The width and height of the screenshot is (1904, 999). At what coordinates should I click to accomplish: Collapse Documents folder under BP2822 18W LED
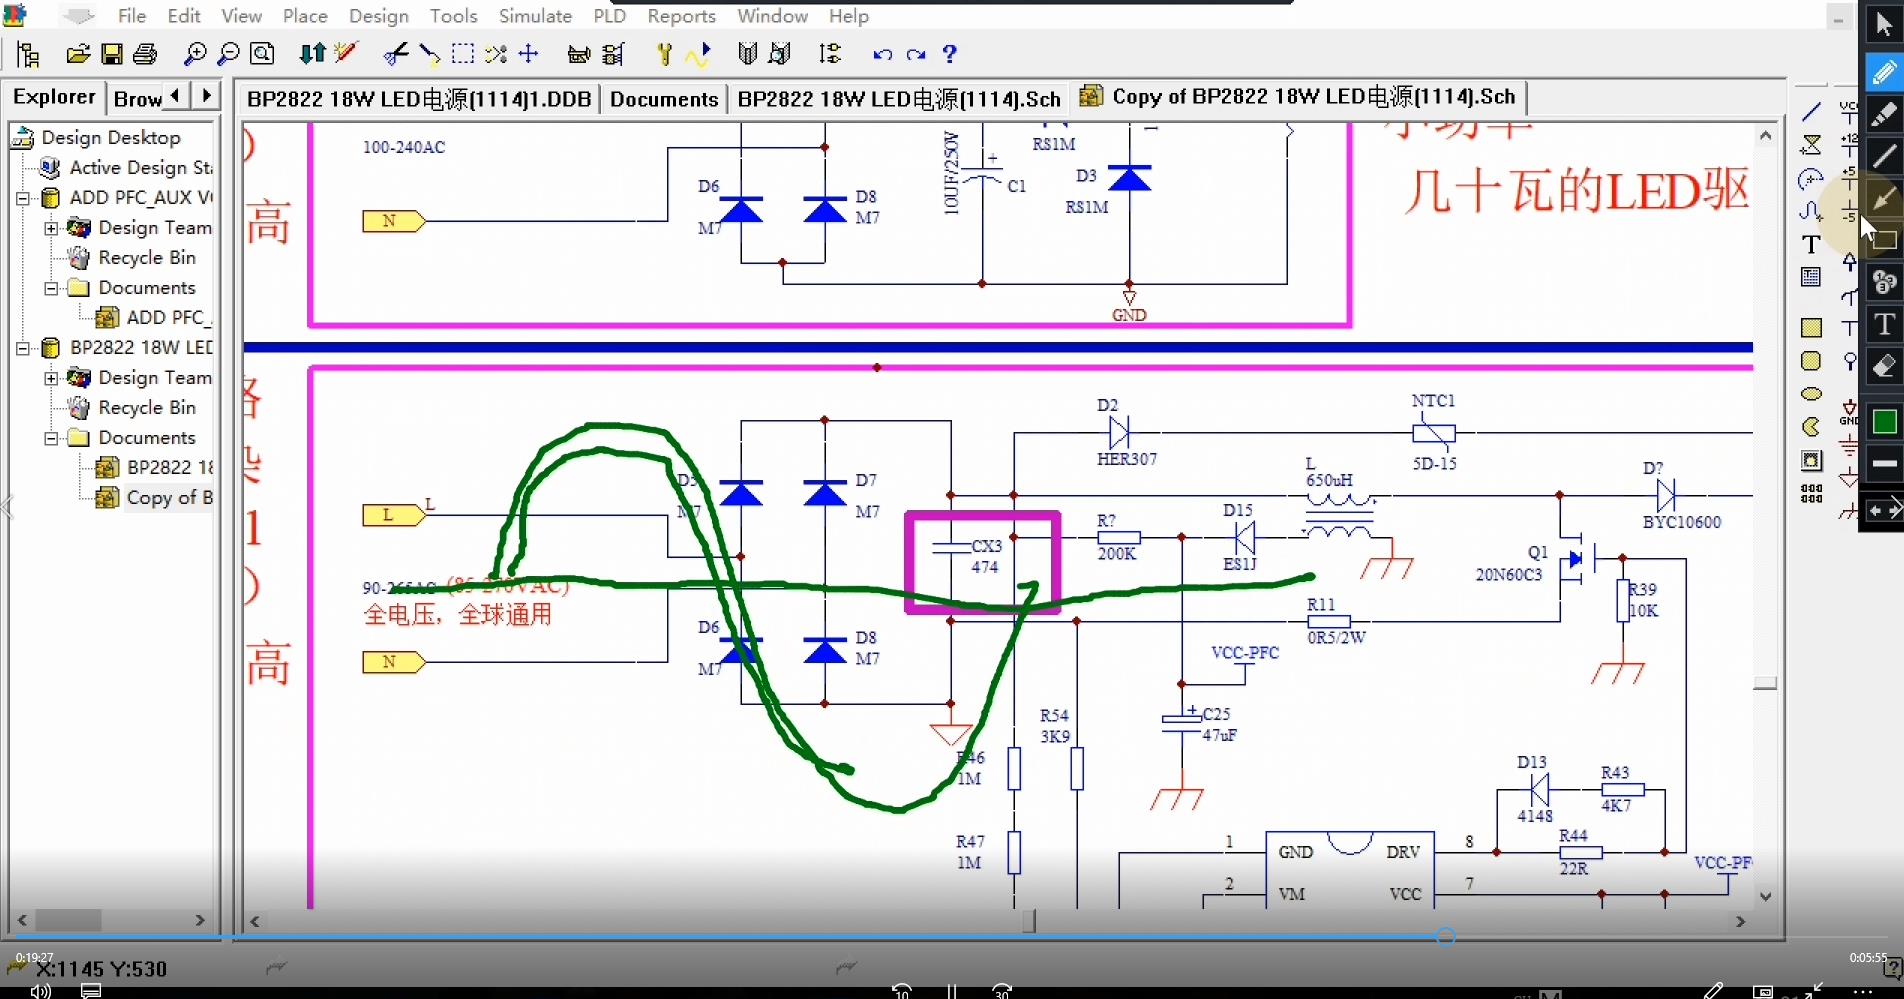51,438
